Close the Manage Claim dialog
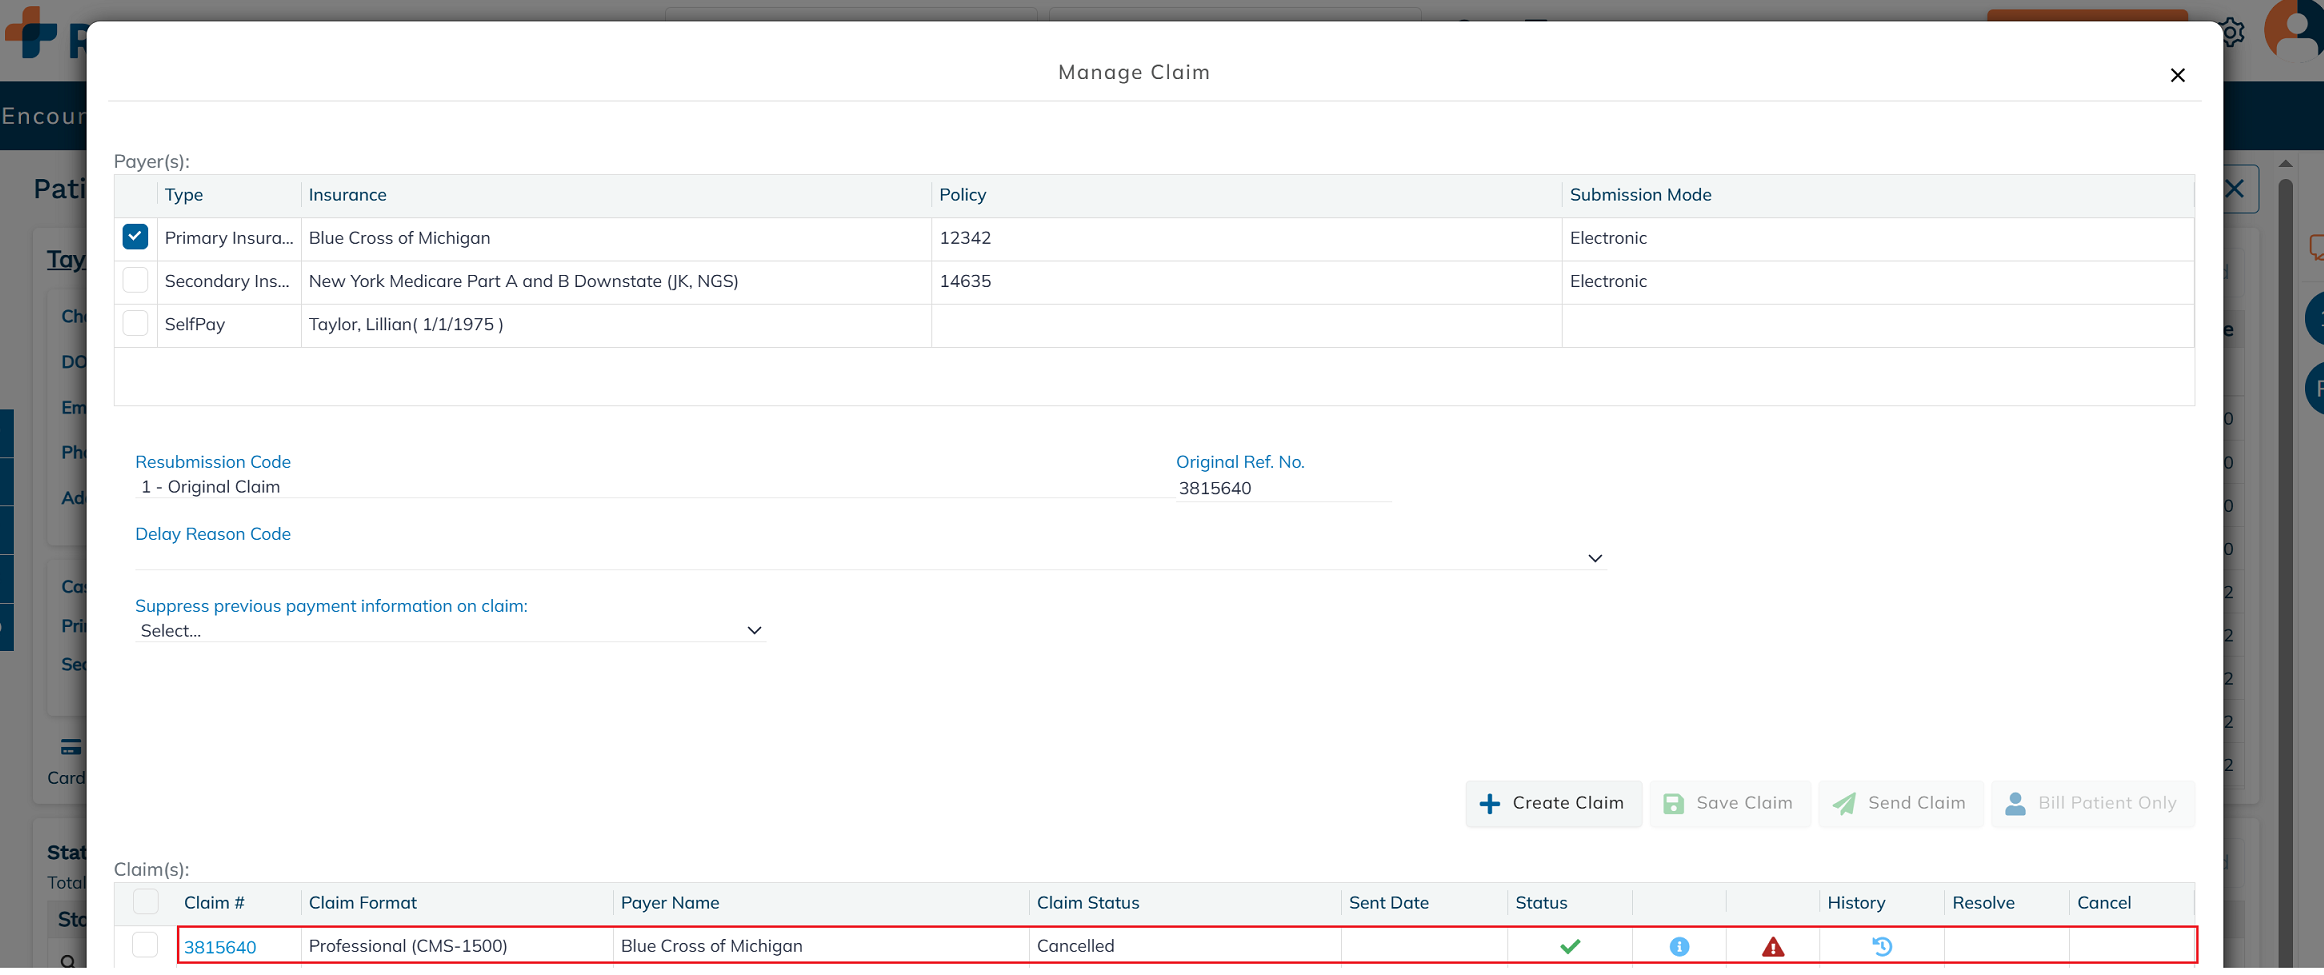This screenshot has height=975, width=2324. click(x=2177, y=75)
